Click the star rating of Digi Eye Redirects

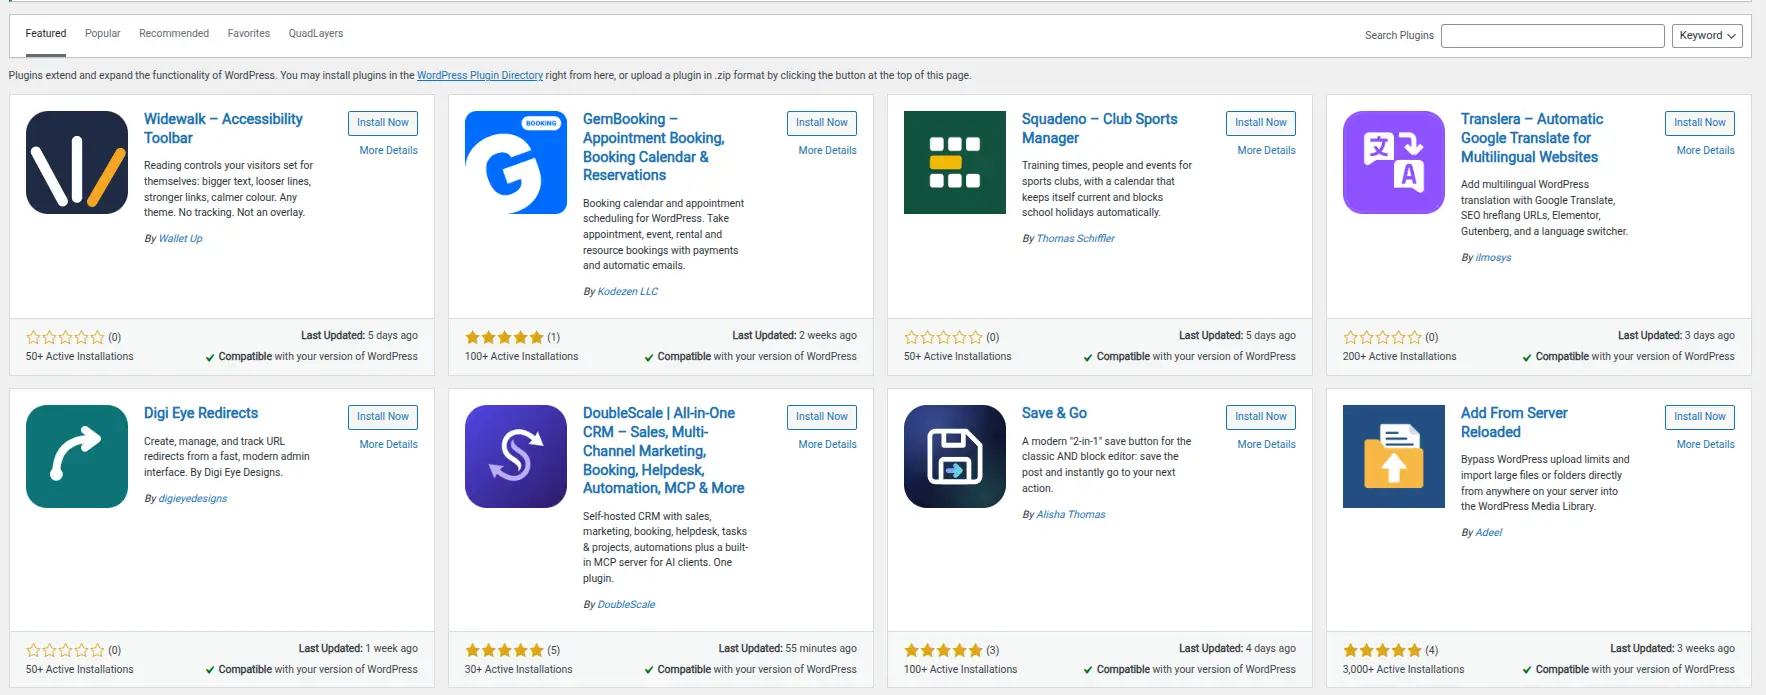pos(66,650)
